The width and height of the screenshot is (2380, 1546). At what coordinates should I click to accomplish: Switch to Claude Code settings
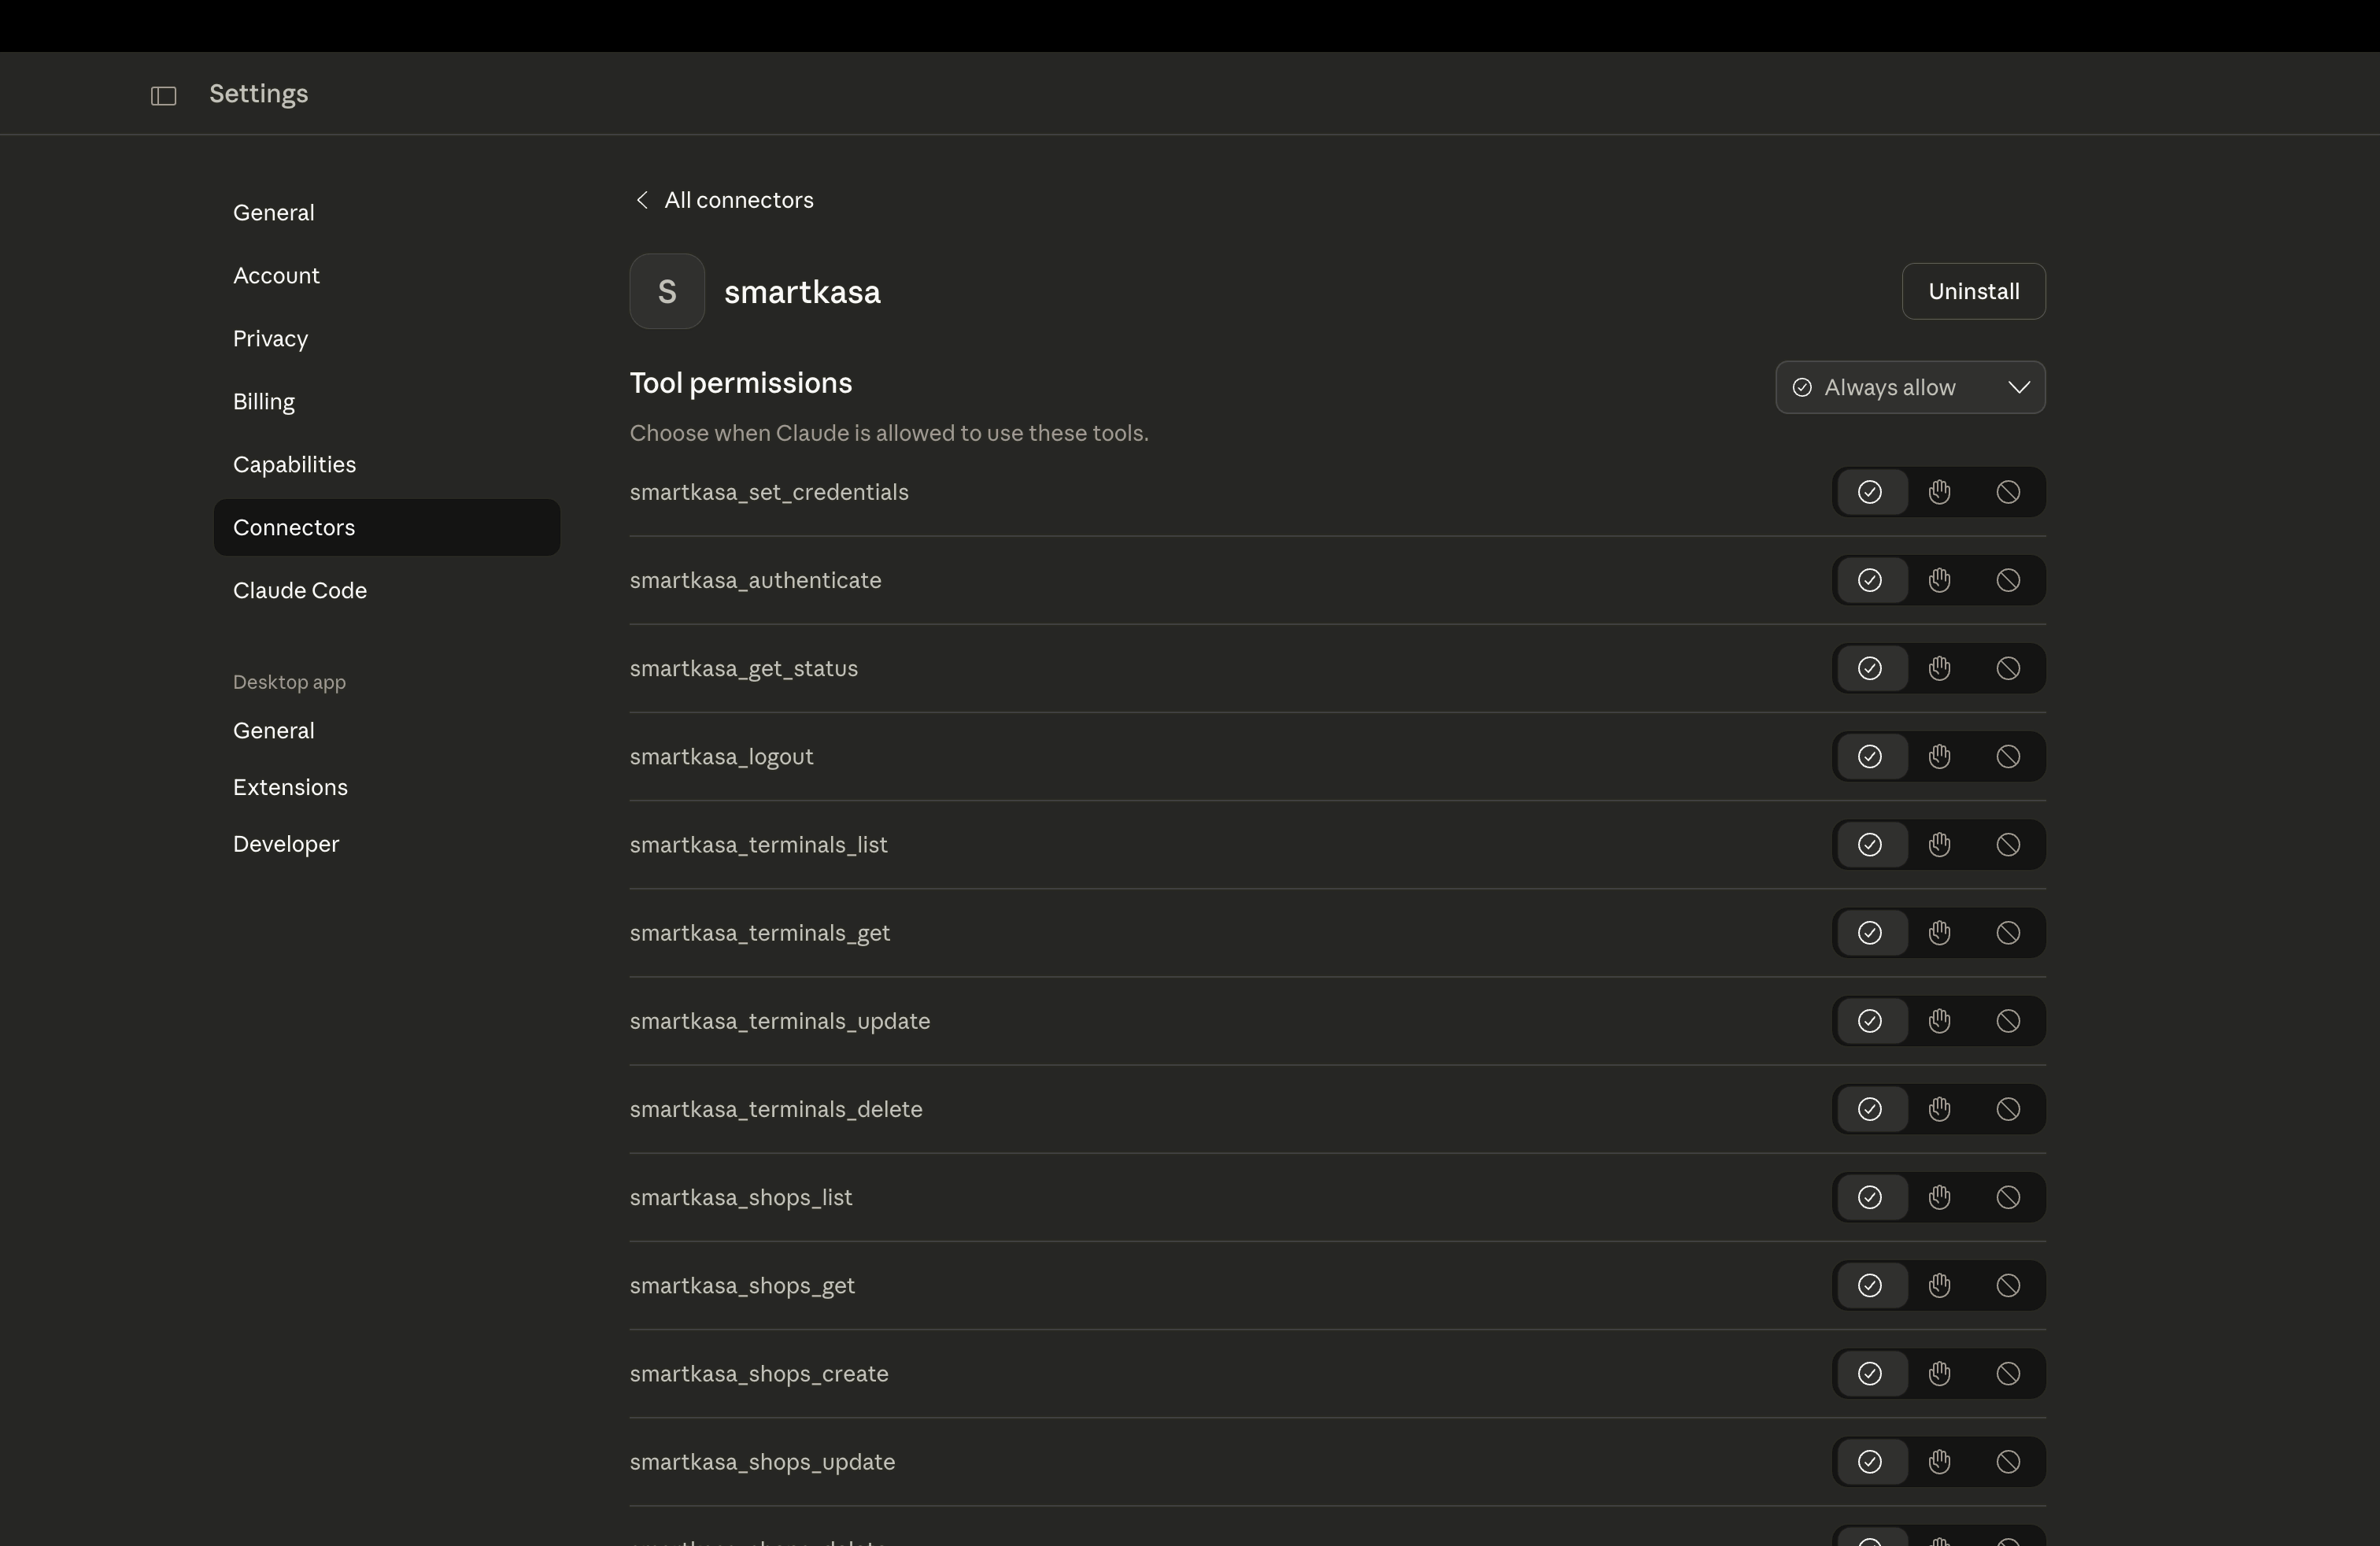coord(299,590)
